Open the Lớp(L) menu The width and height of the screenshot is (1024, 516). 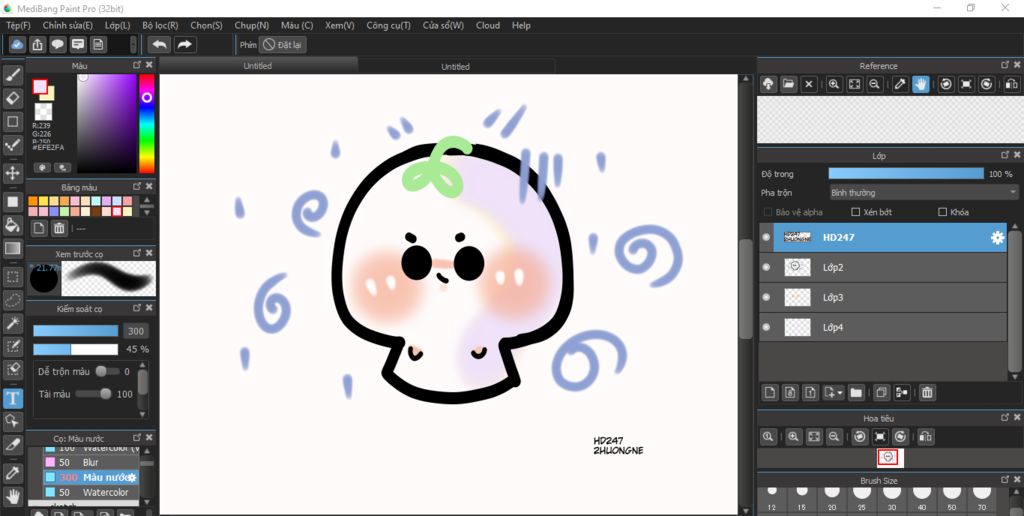pyautogui.click(x=118, y=25)
